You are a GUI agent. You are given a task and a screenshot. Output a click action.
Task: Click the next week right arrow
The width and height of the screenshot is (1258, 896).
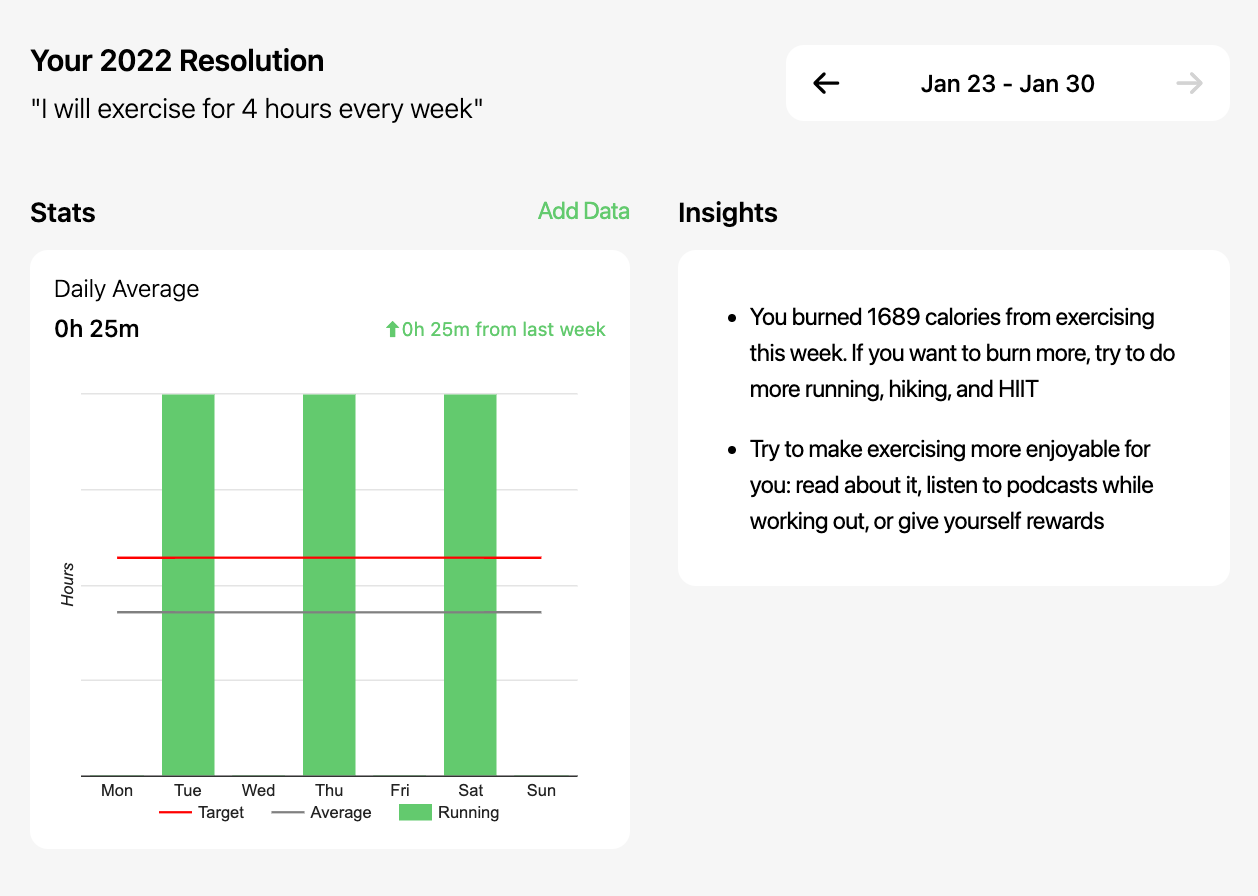coord(1189,83)
